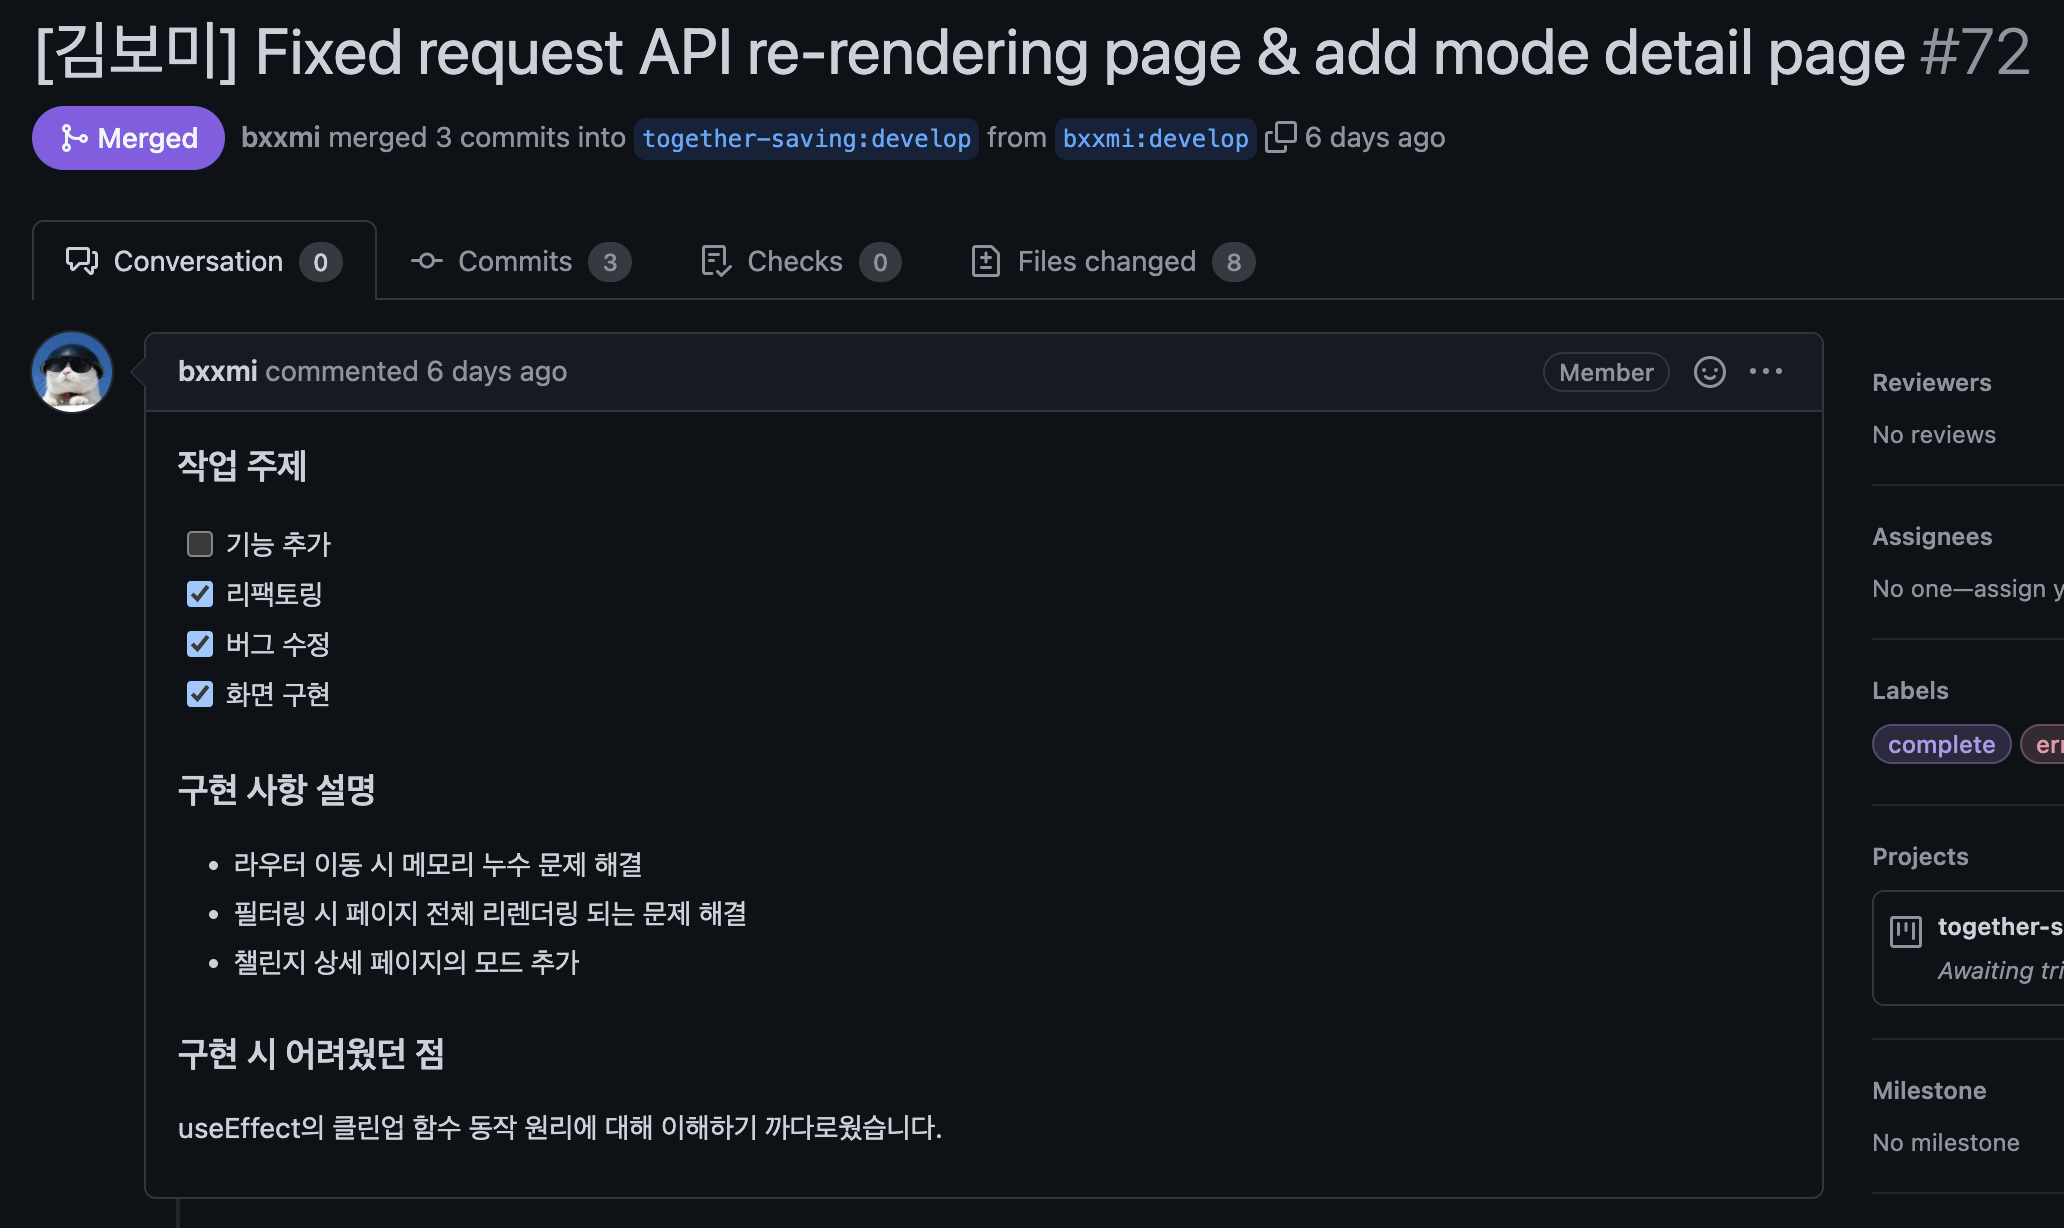
Task: Click the Member badge on the comment
Action: tap(1606, 372)
